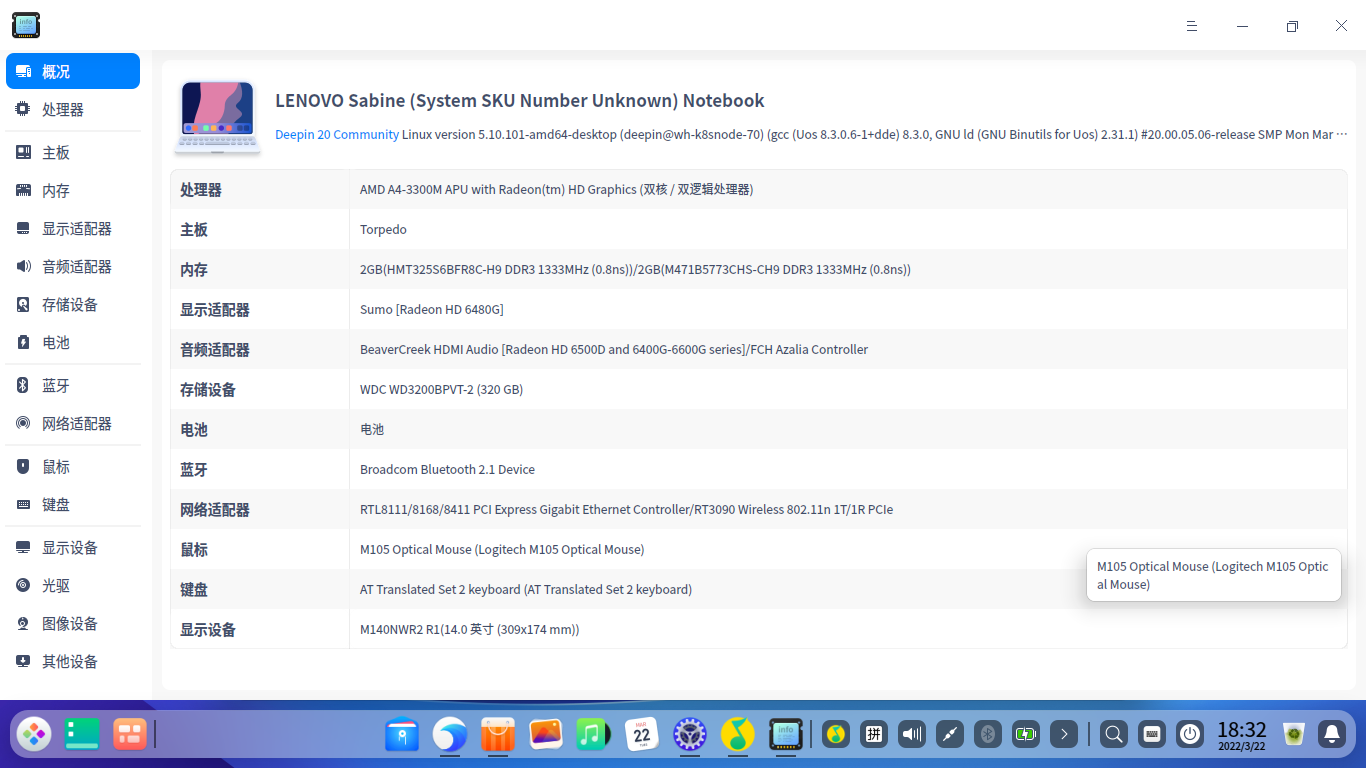Show the 鼠标 mouse page
1366x768 pixels.
(73, 466)
